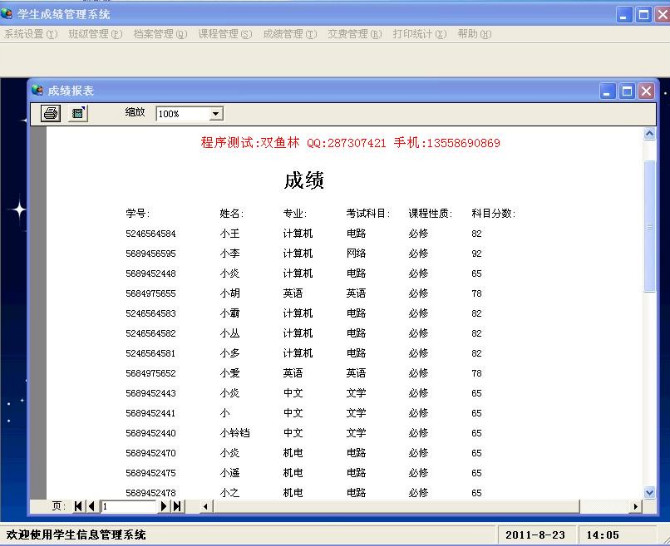Close the 成绩报表 window
Viewport: 670px width, 546px height.
click(646, 91)
